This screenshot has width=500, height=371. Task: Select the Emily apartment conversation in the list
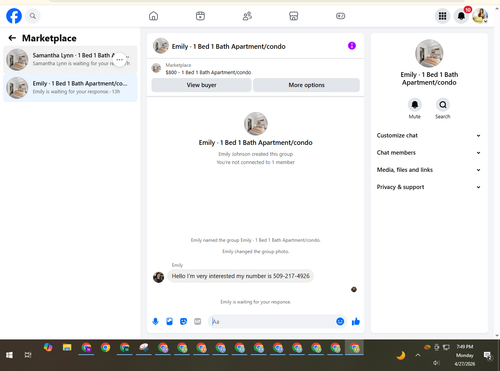click(x=70, y=88)
